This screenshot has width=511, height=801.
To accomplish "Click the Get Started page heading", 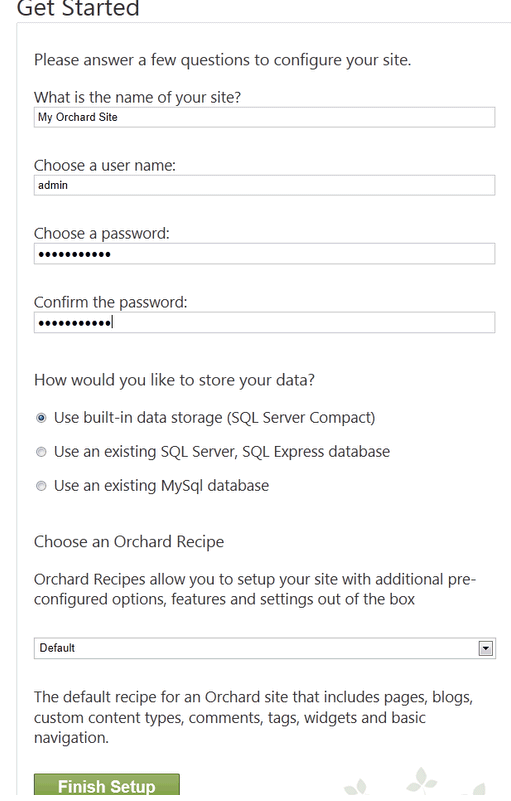I will tap(78, 8).
